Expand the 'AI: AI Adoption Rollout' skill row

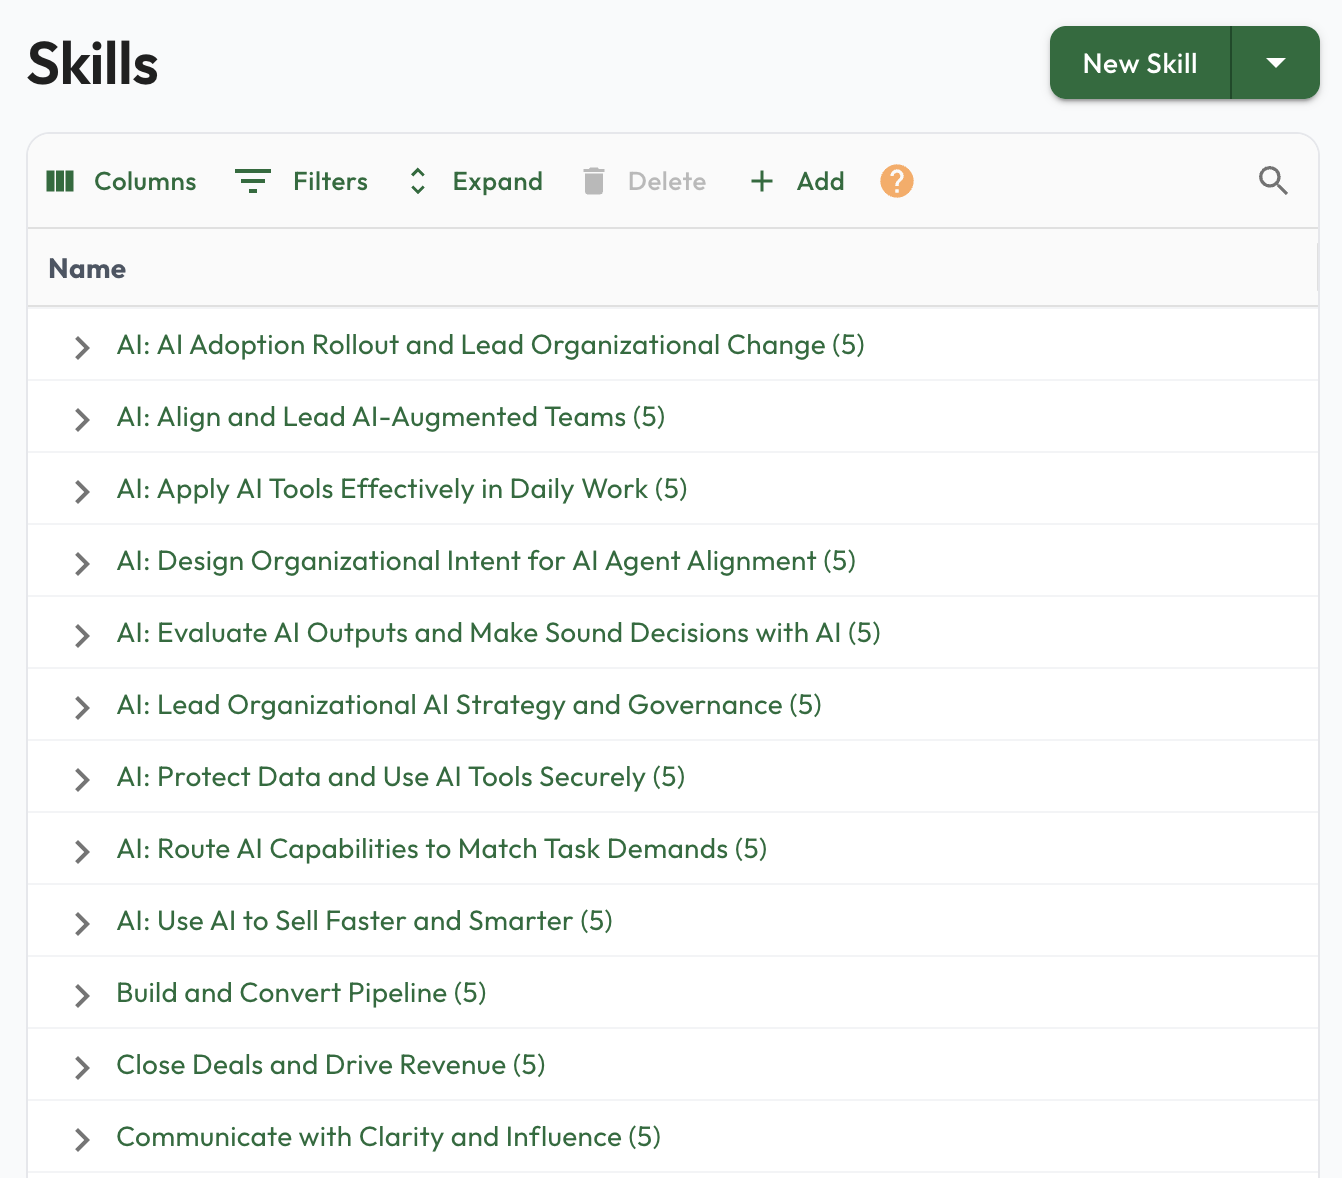pyautogui.click(x=82, y=348)
